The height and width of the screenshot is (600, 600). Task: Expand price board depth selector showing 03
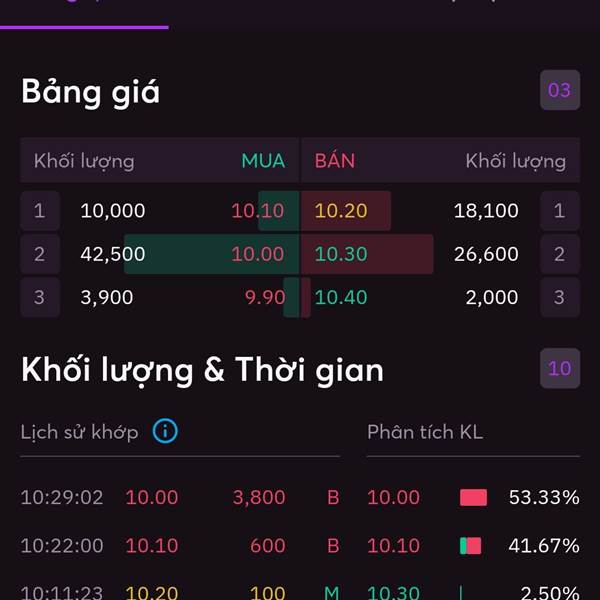click(560, 90)
